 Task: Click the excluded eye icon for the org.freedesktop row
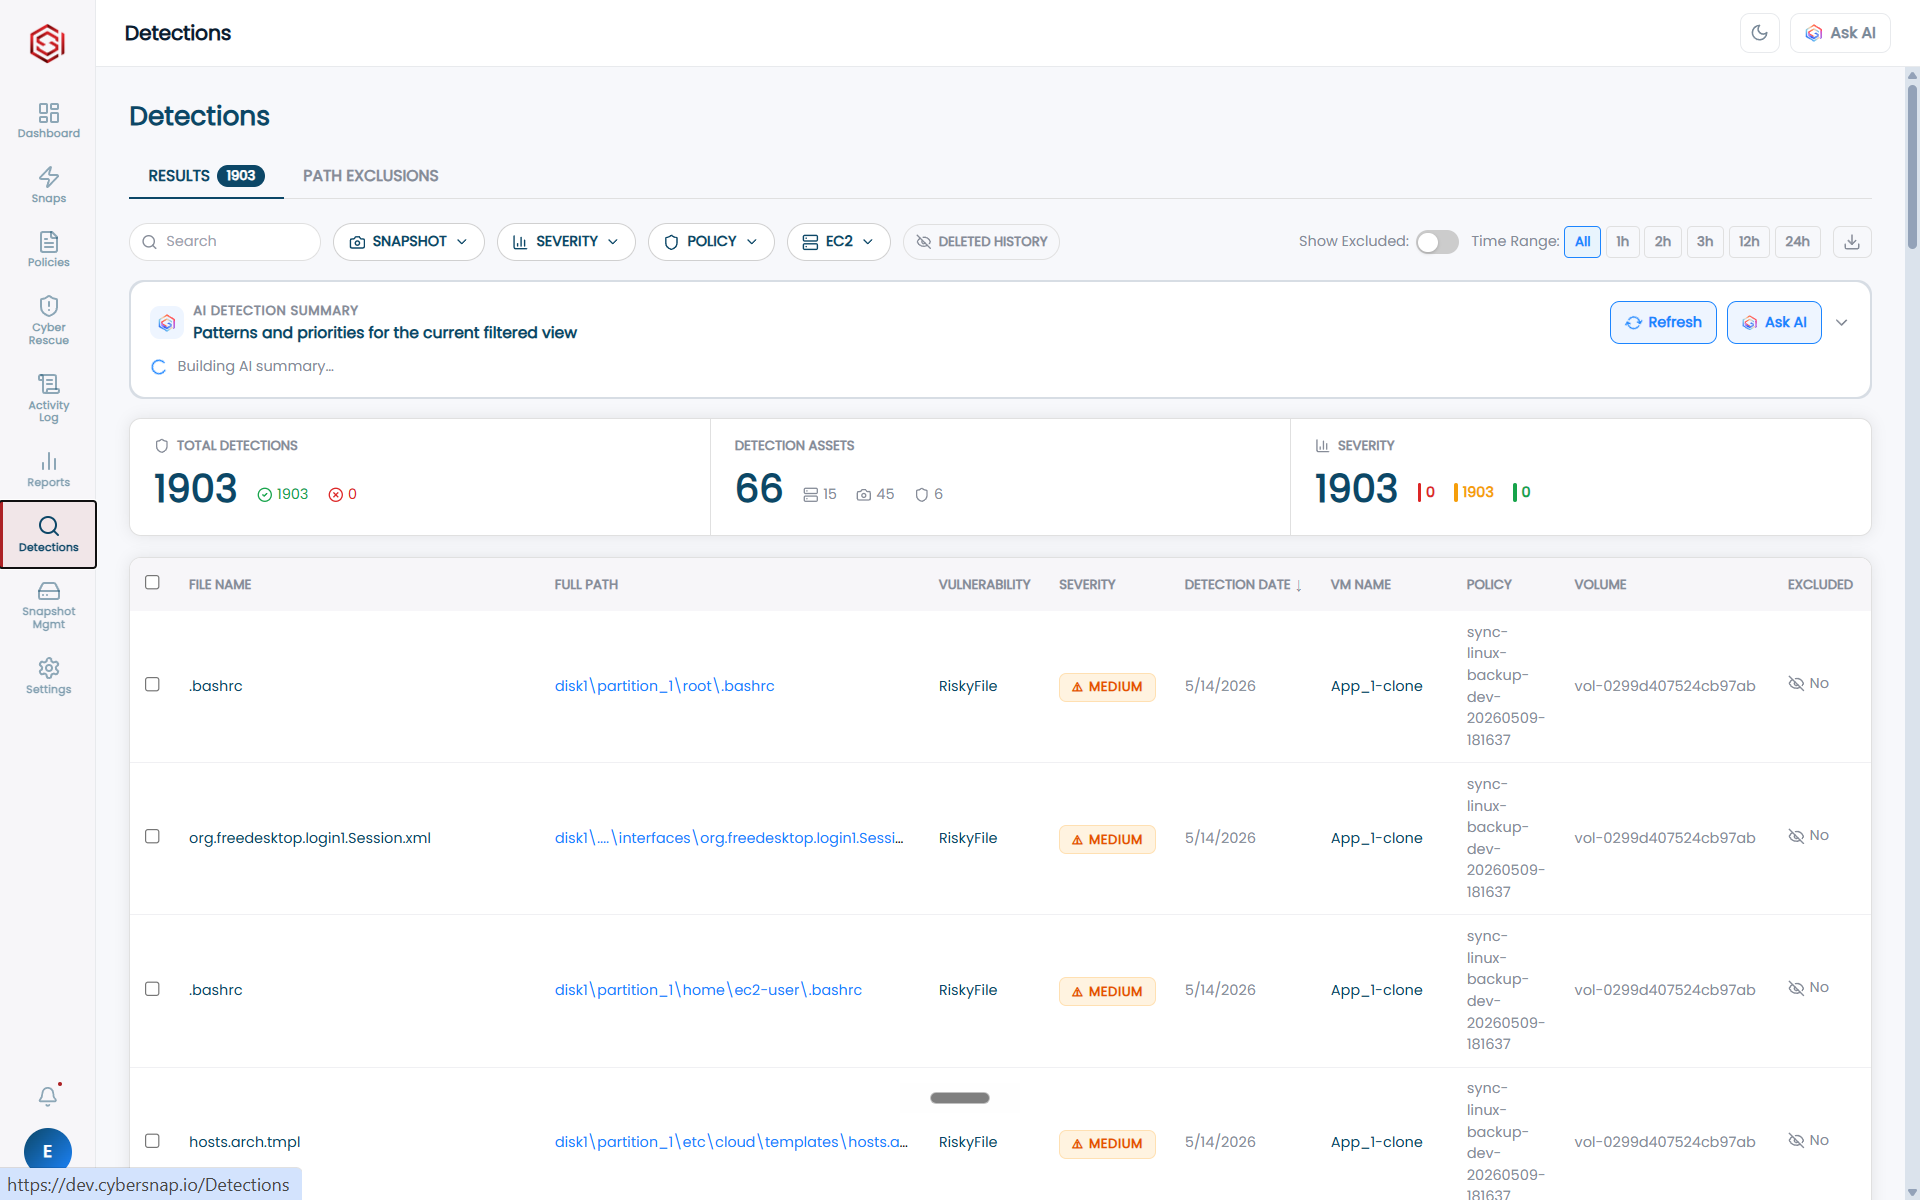(x=1796, y=836)
